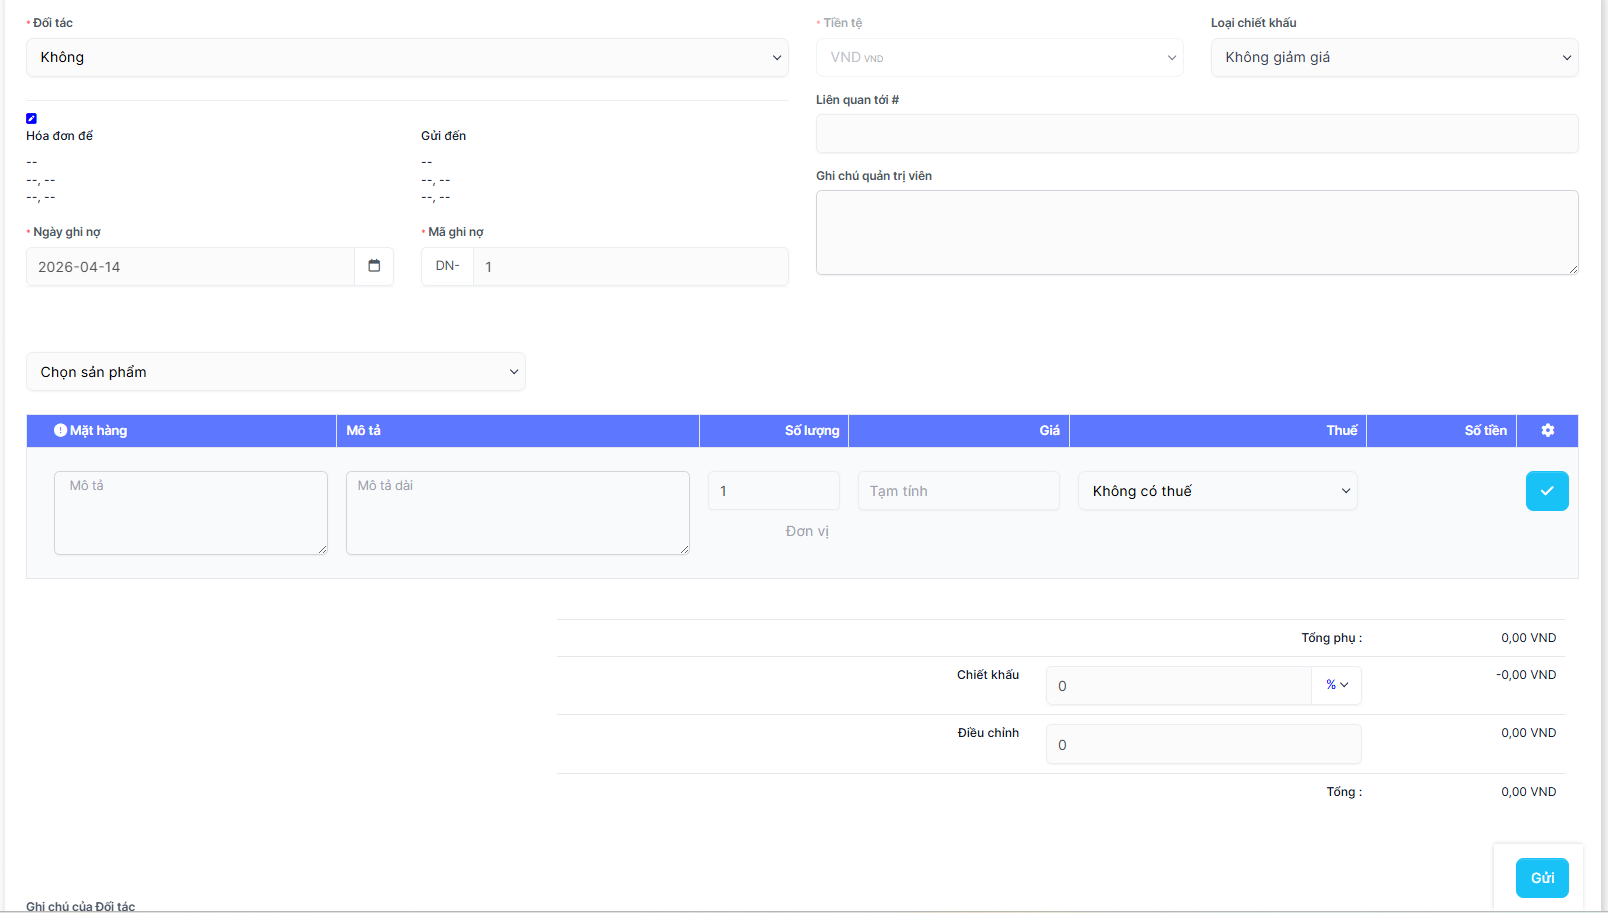Click the Gửi submit button
Viewport: 1608px width, 913px height.
pyautogui.click(x=1541, y=878)
